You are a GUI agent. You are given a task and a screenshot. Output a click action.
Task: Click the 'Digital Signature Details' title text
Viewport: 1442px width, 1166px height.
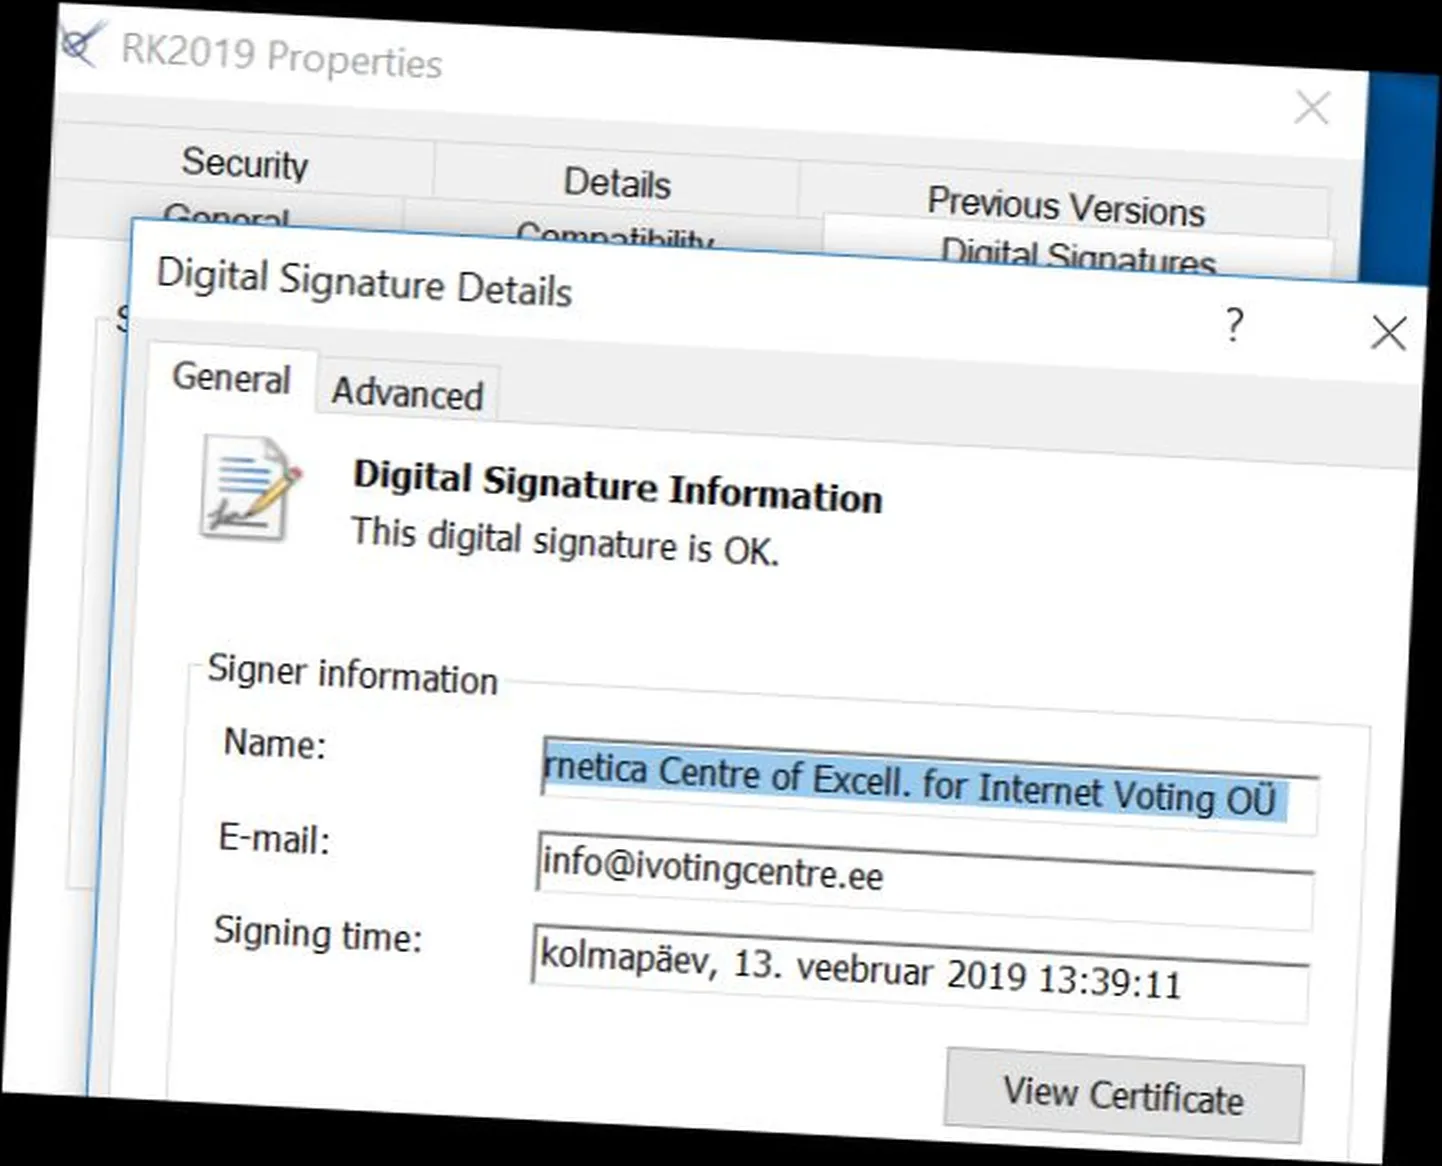coord(365,283)
